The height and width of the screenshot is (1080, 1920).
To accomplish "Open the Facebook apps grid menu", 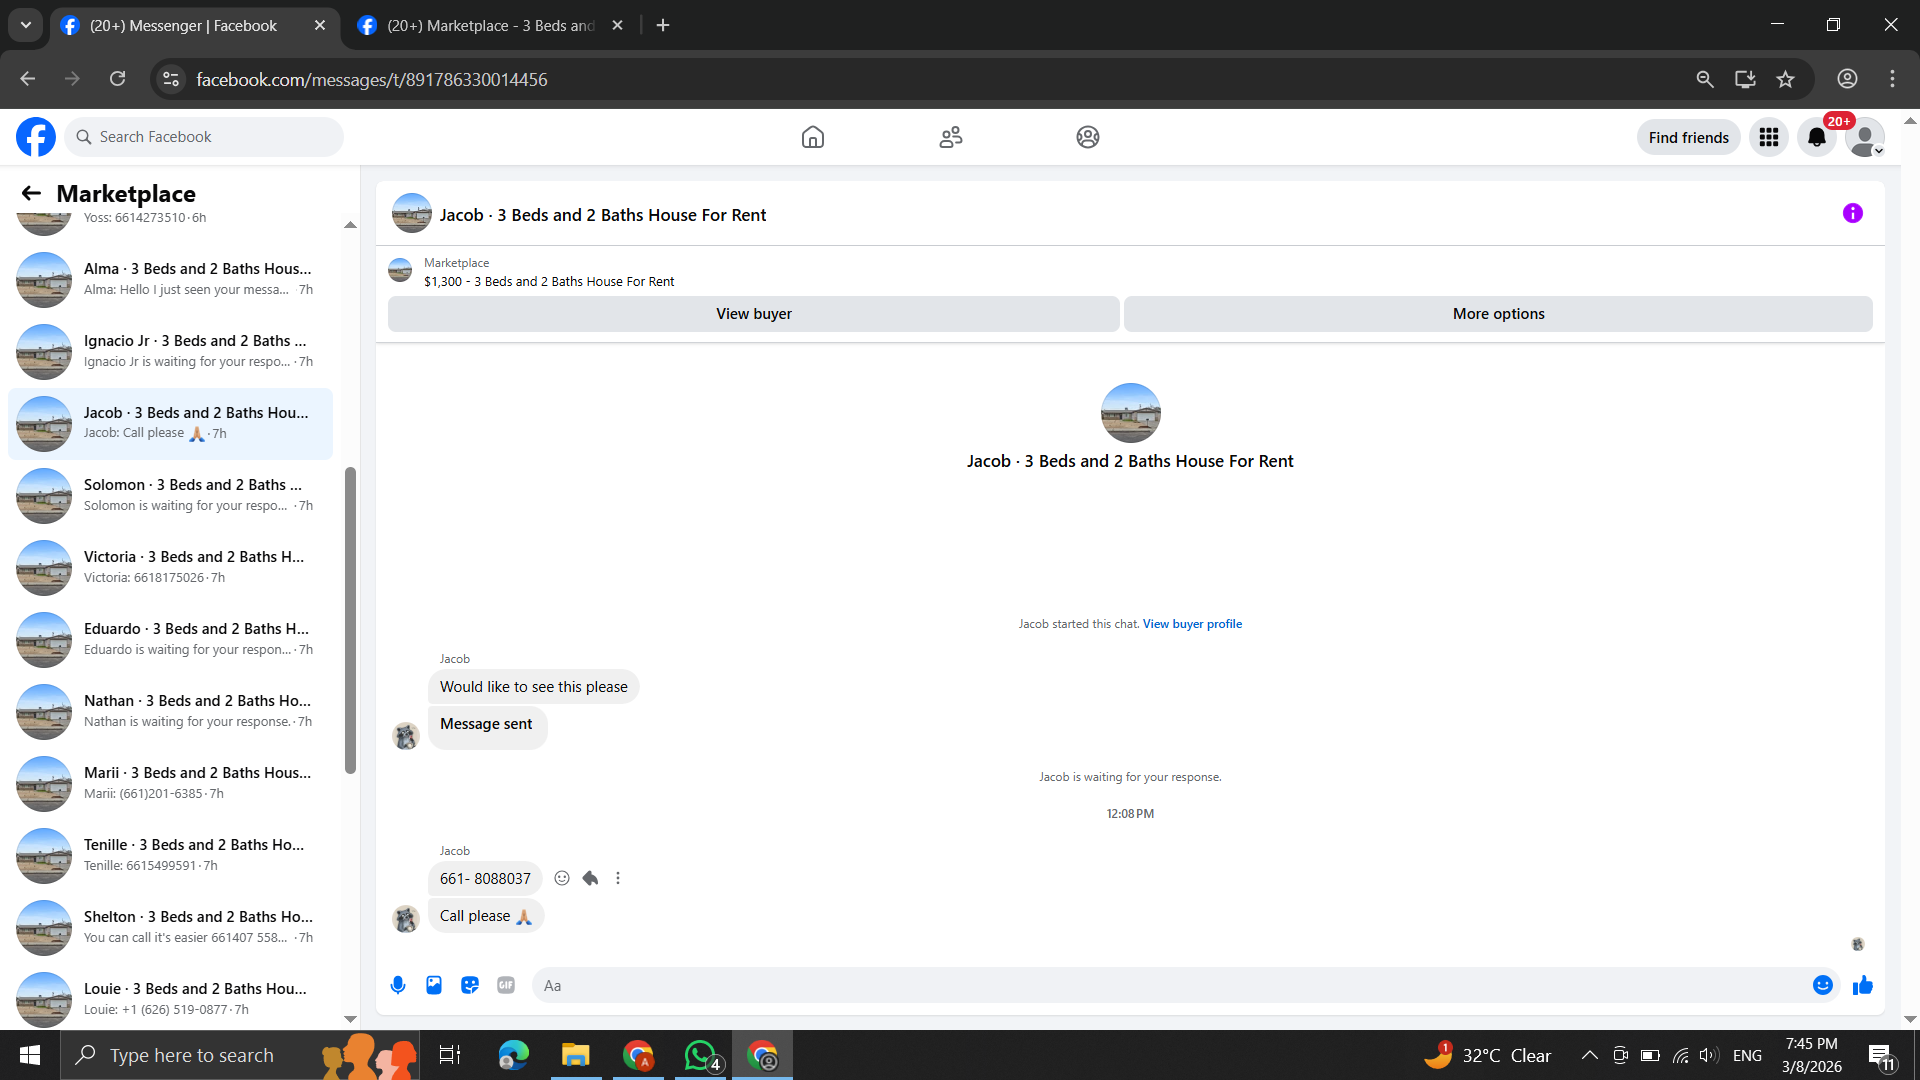I will tap(1768, 137).
